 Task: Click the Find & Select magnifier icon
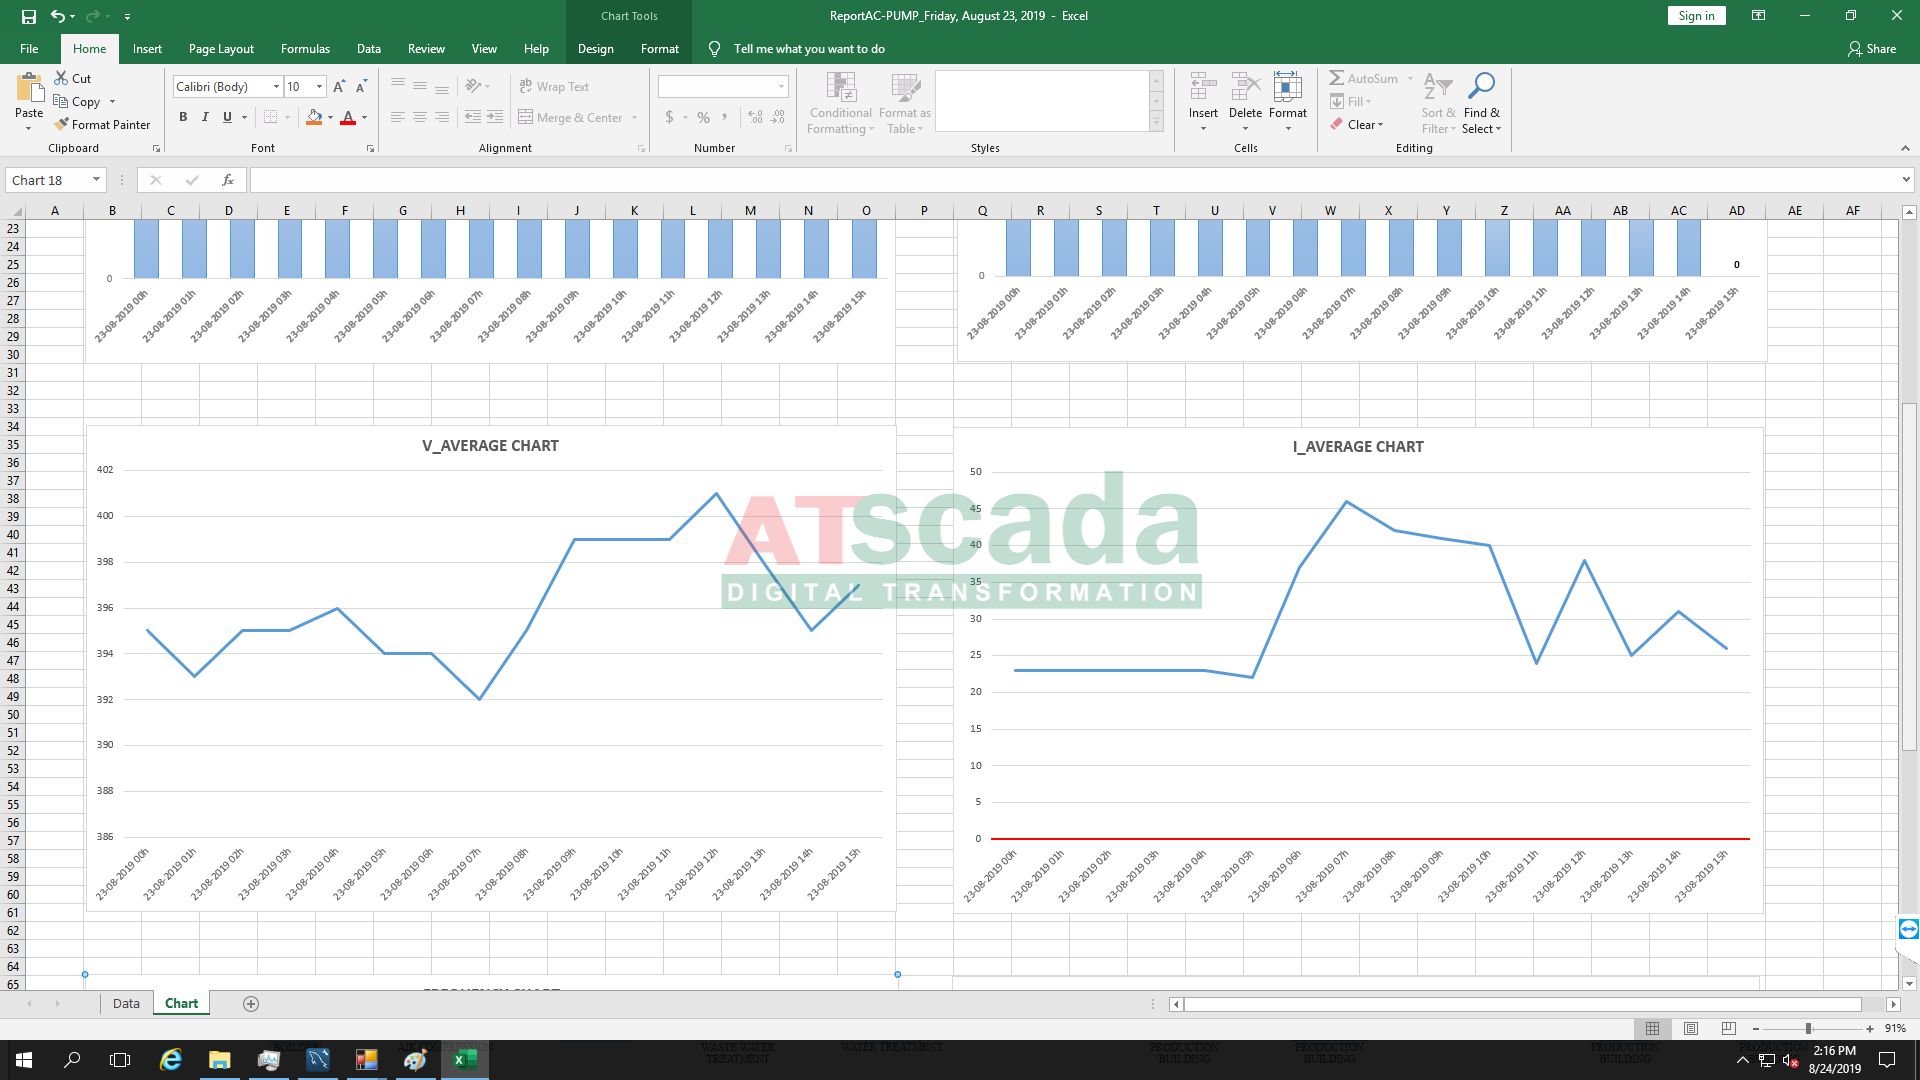pos(1481,86)
